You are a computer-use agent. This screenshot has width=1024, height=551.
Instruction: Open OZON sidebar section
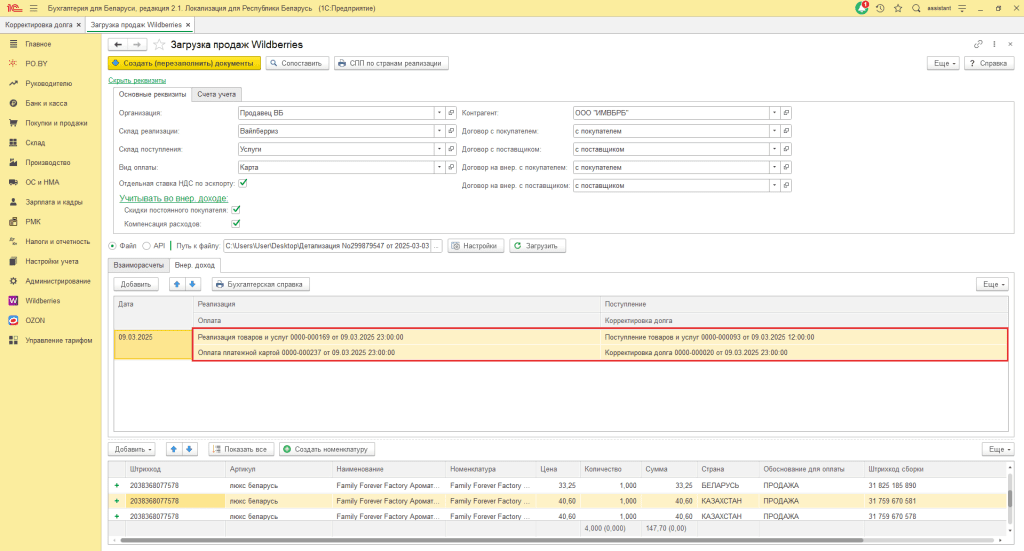pyautogui.click(x=35, y=321)
